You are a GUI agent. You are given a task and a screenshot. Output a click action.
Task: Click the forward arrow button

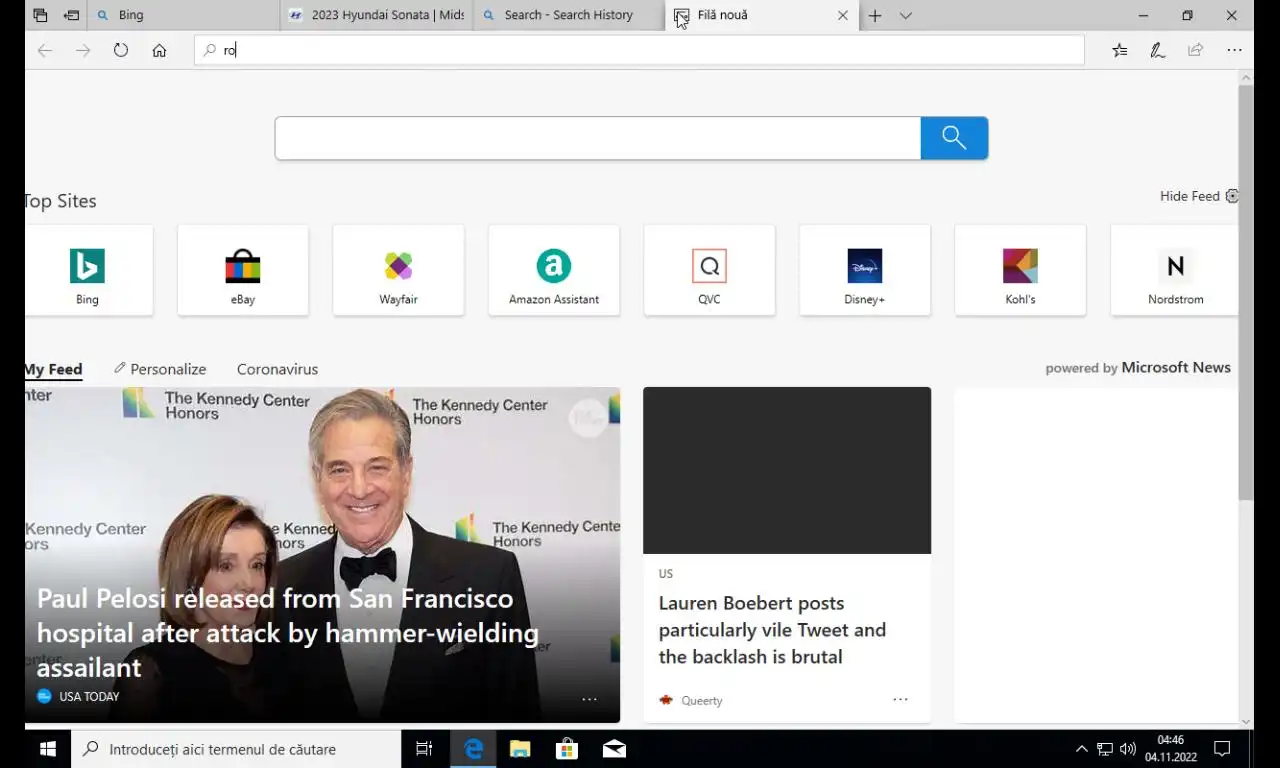(83, 50)
